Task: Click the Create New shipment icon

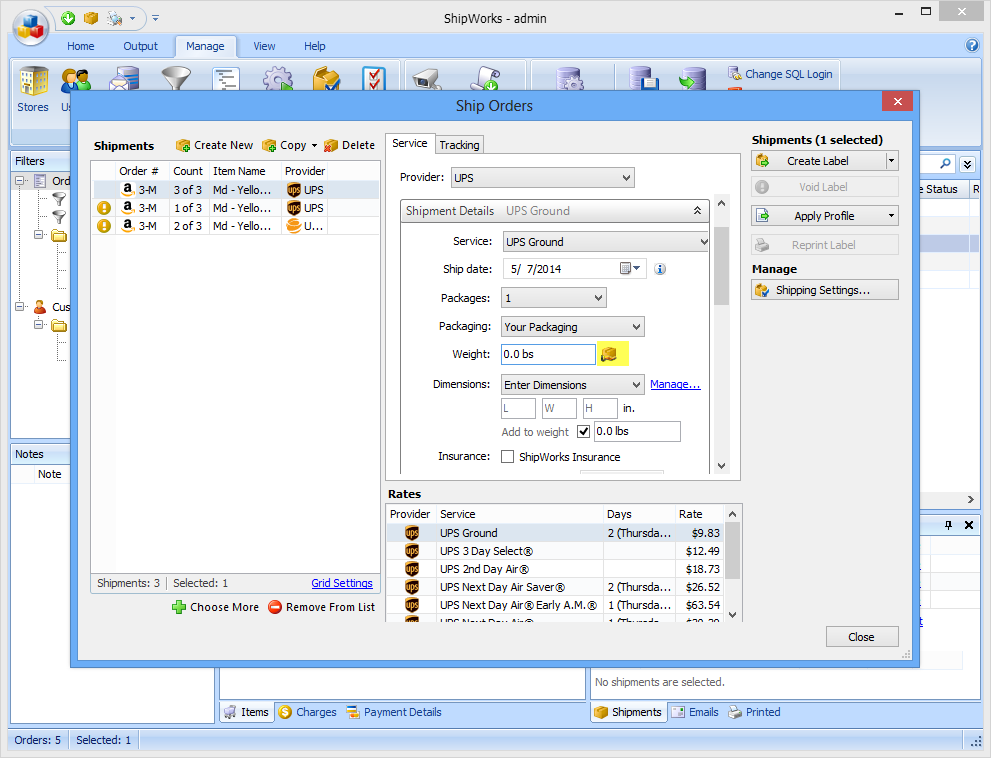Action: click(183, 145)
